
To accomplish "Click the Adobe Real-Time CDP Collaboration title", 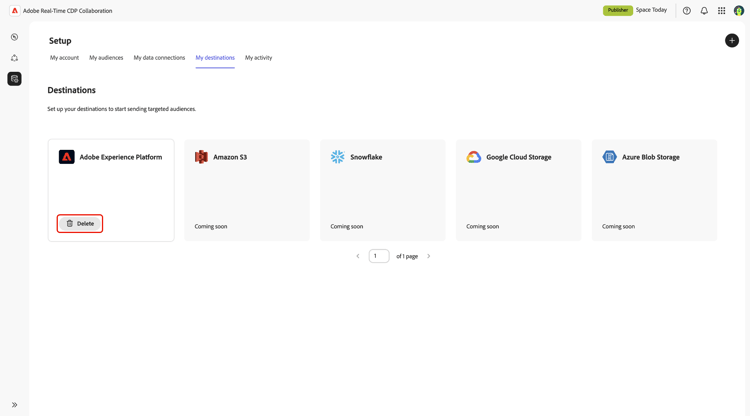I will pos(67,11).
